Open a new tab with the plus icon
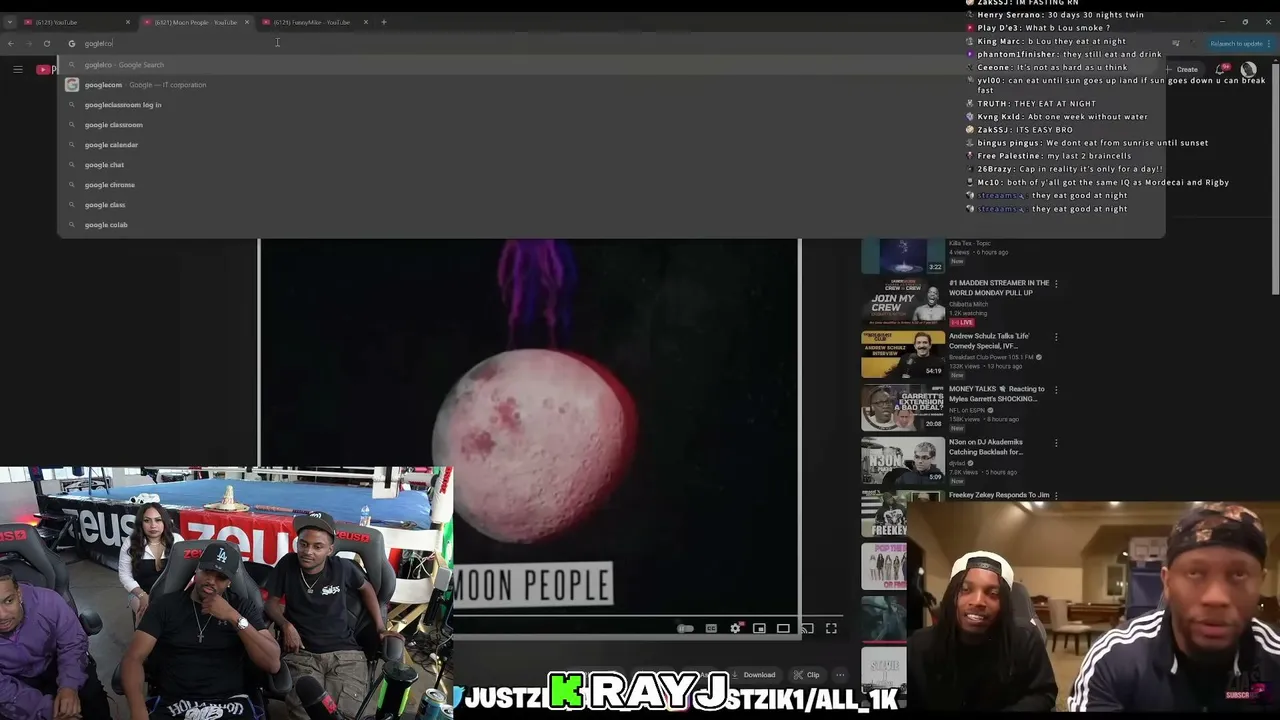 383,22
